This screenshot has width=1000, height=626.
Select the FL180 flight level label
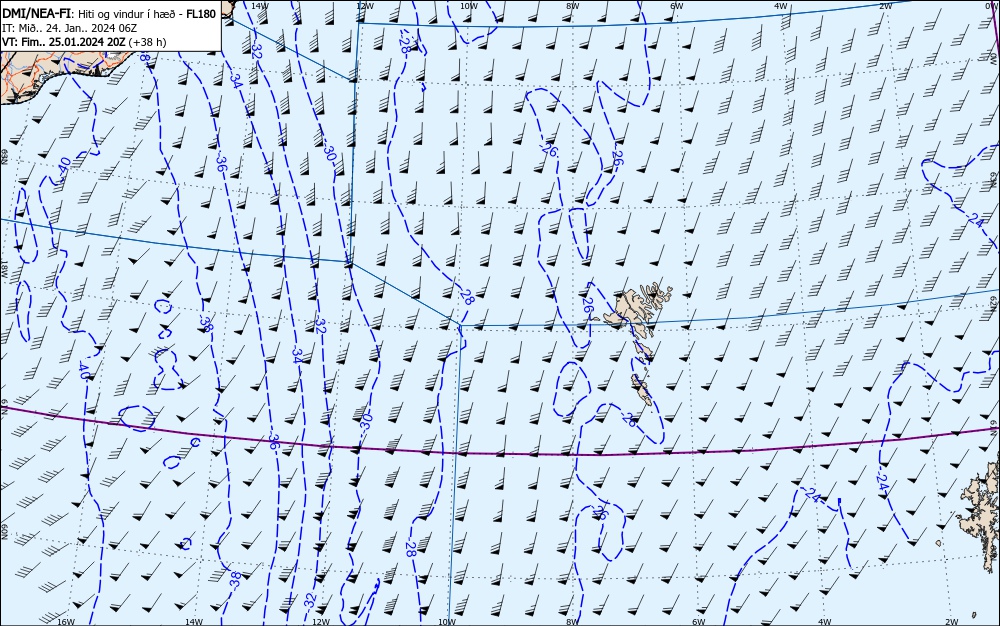pos(201,13)
